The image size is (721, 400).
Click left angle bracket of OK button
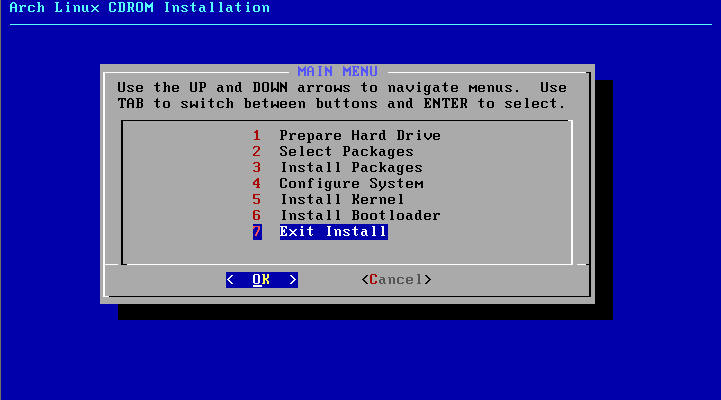230,280
